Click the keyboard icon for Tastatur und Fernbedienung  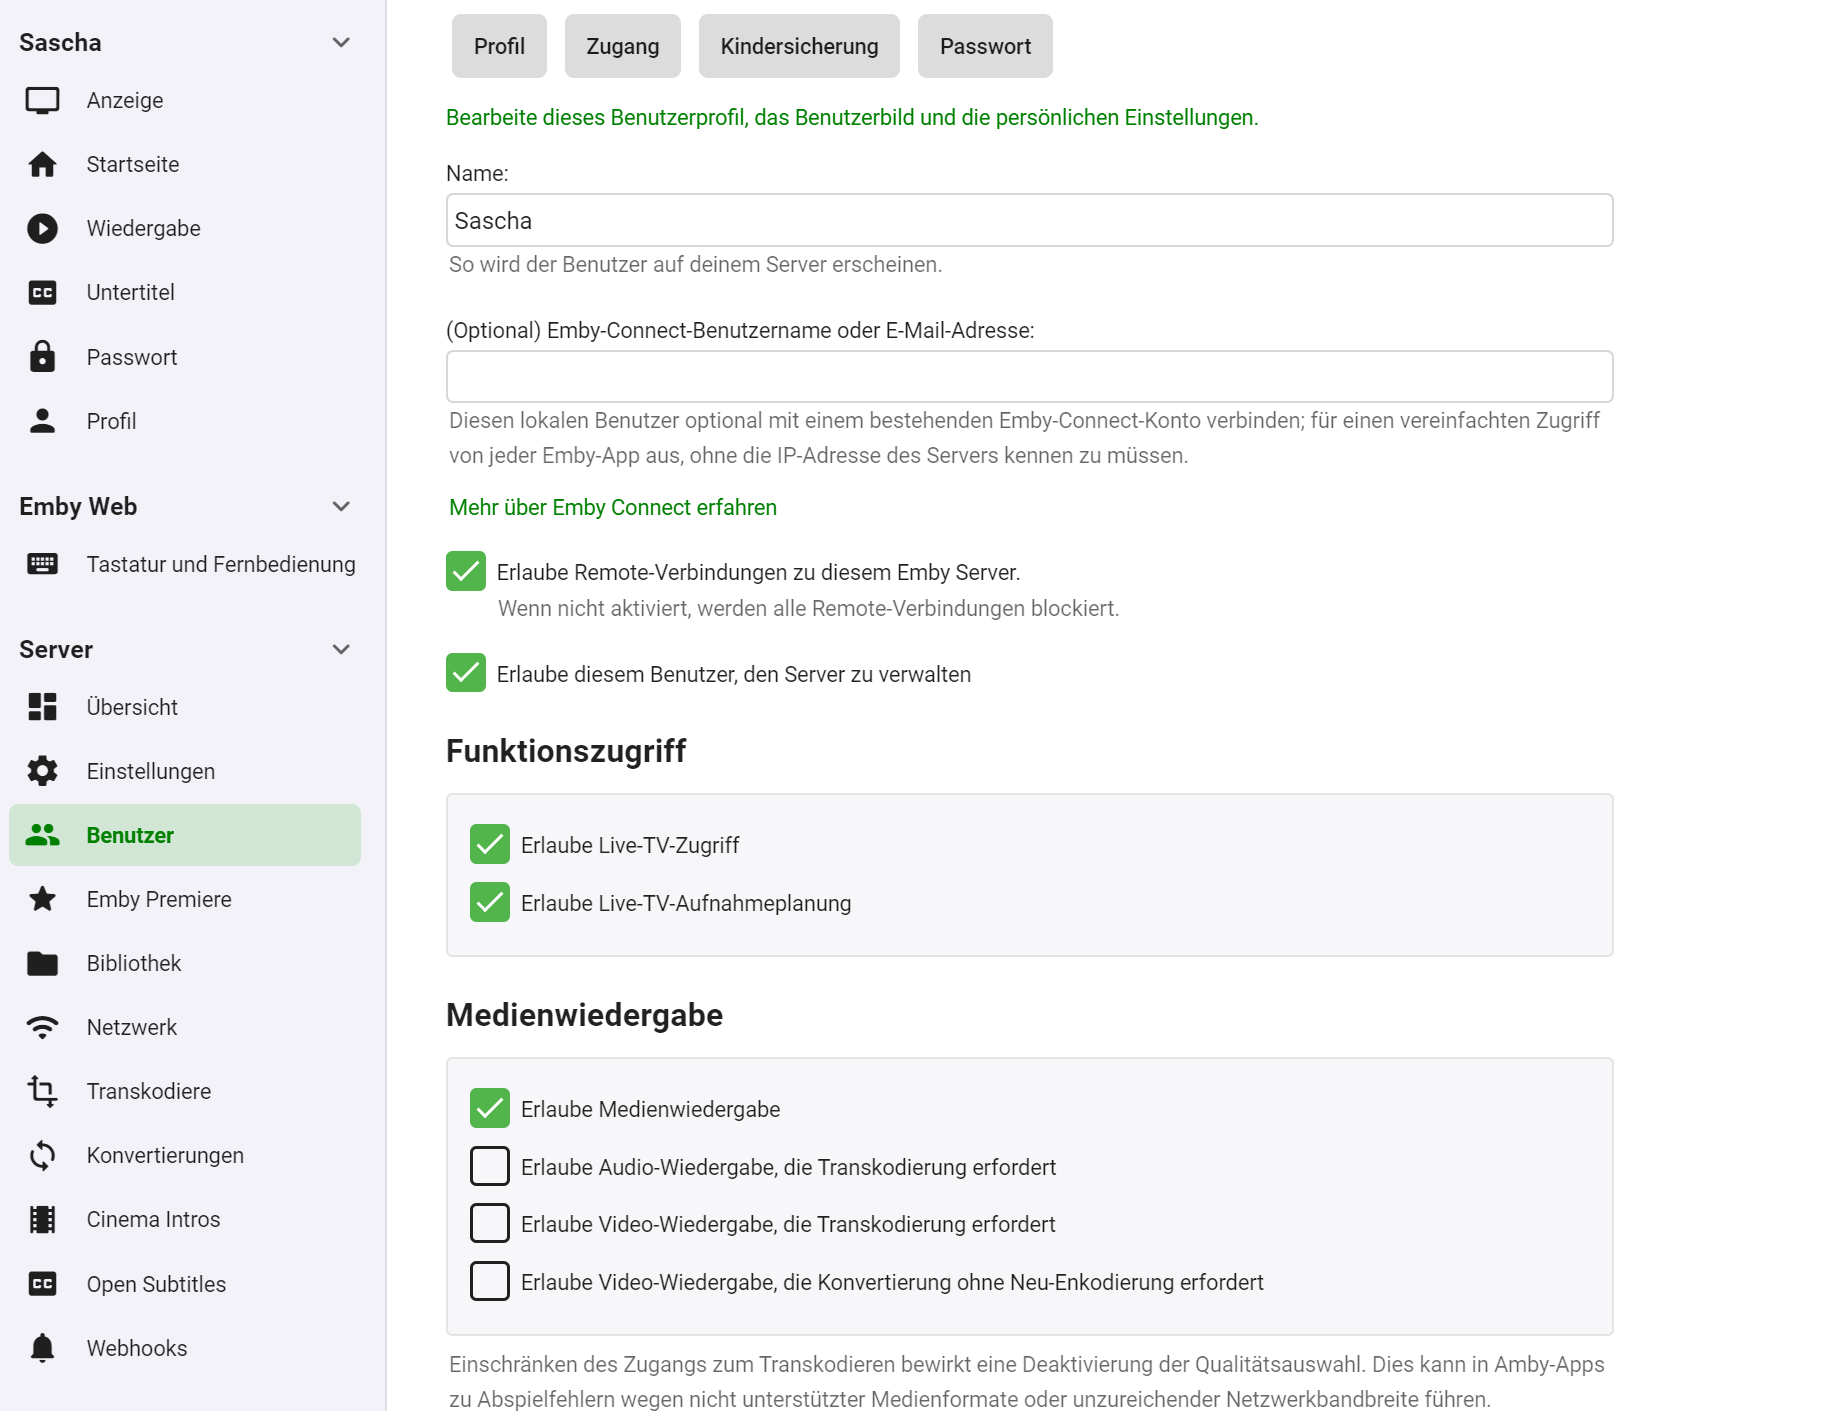42,565
